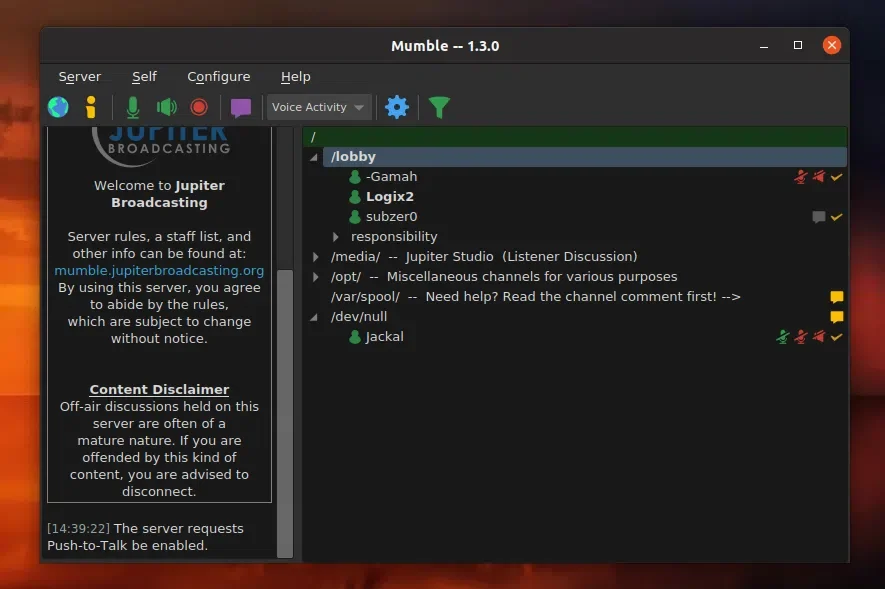Expand the /media/ Jupiter Studio channel
Image resolution: width=885 pixels, height=589 pixels.
coord(316,257)
